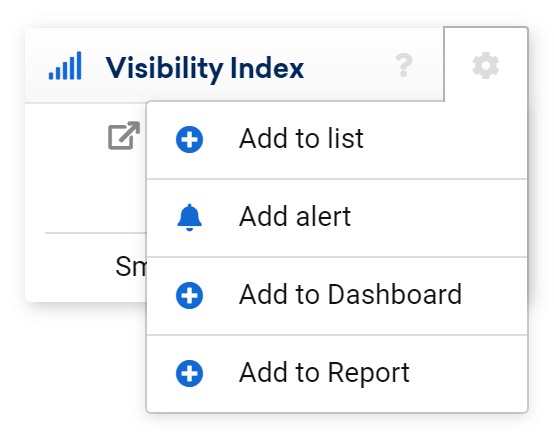Choose the Add to Report label
Image resolution: width=554 pixels, height=436 pixels.
point(324,373)
